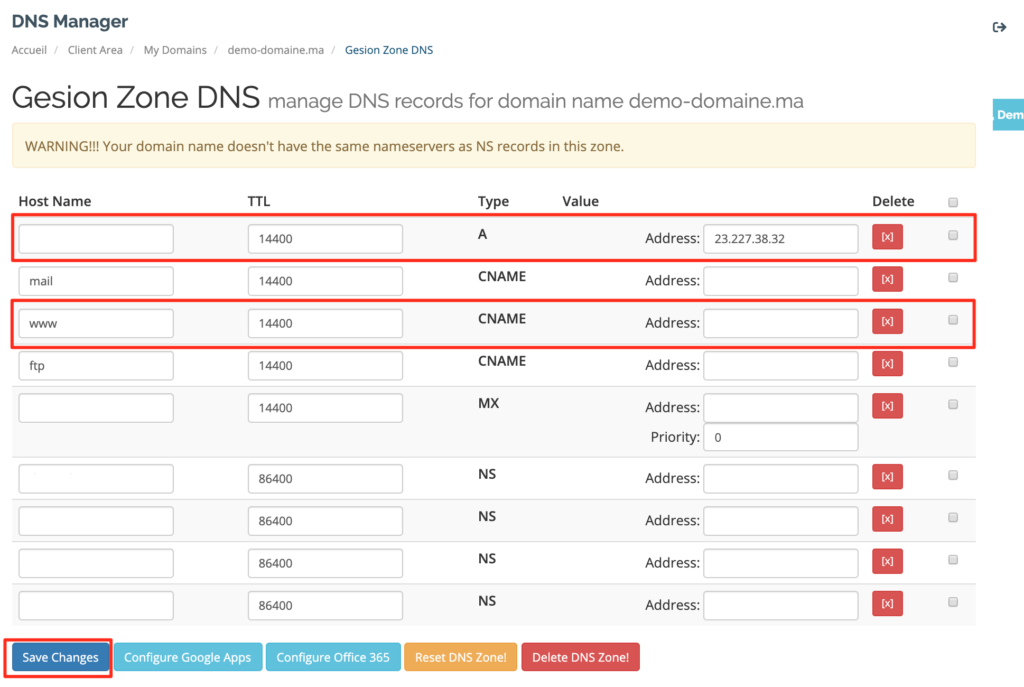The height and width of the screenshot is (687, 1024).
Task: Check the A record row checkbox
Action: (953, 235)
